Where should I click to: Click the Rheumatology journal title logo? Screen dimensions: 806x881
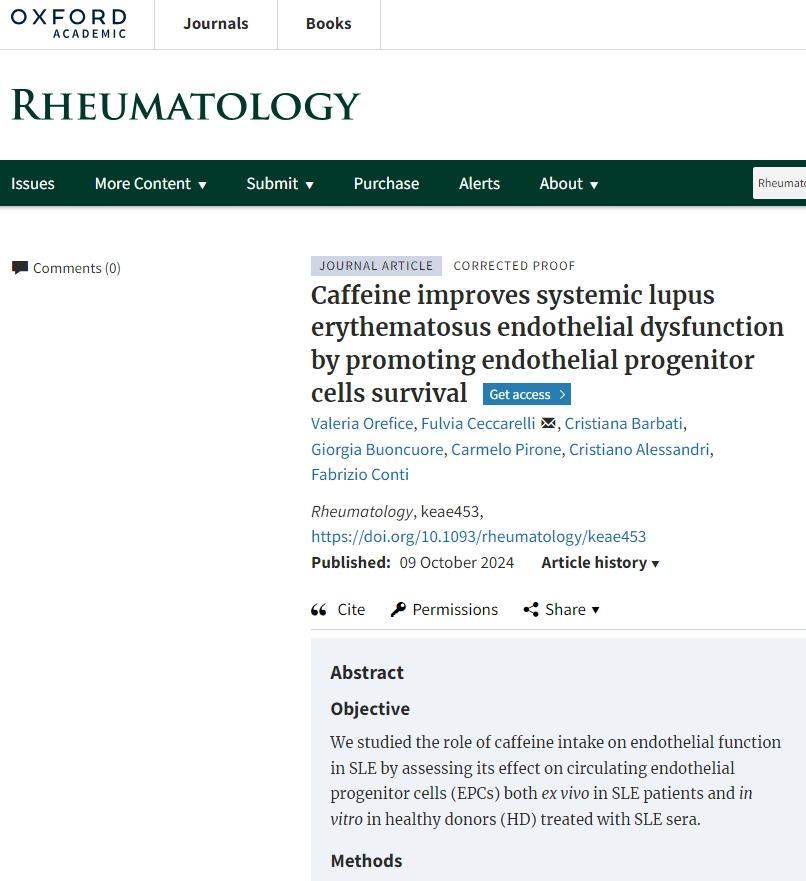185,105
